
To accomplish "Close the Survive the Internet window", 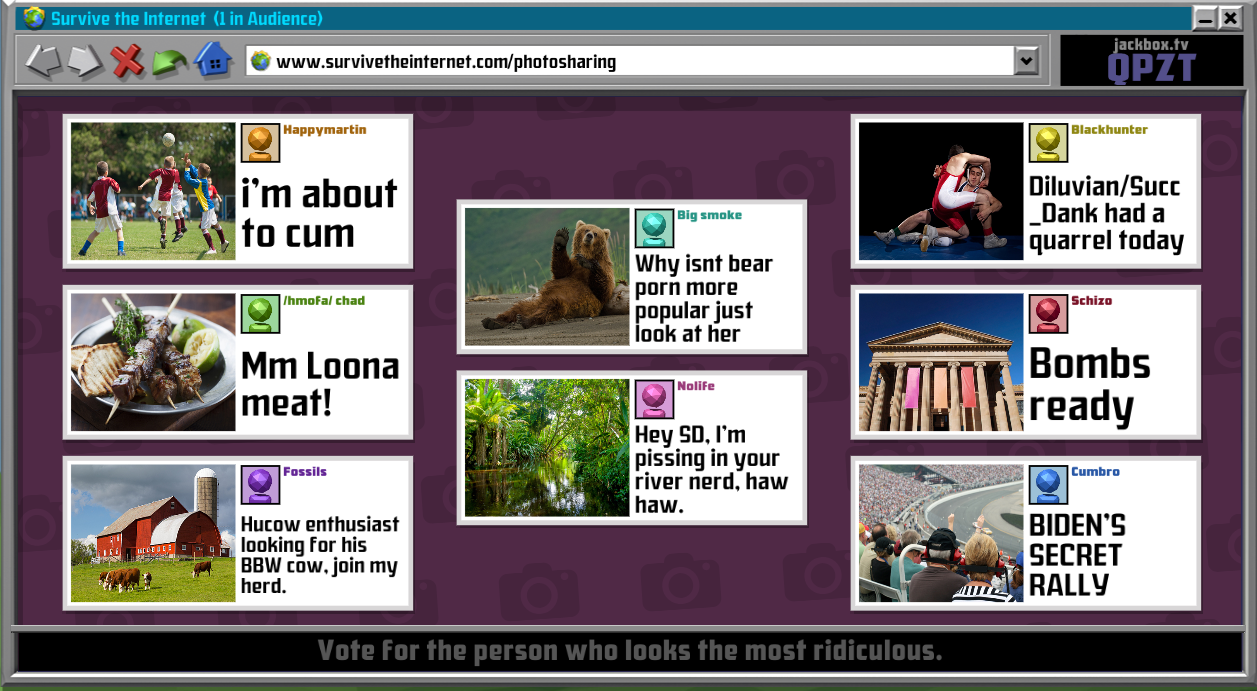I will pos(1230,18).
